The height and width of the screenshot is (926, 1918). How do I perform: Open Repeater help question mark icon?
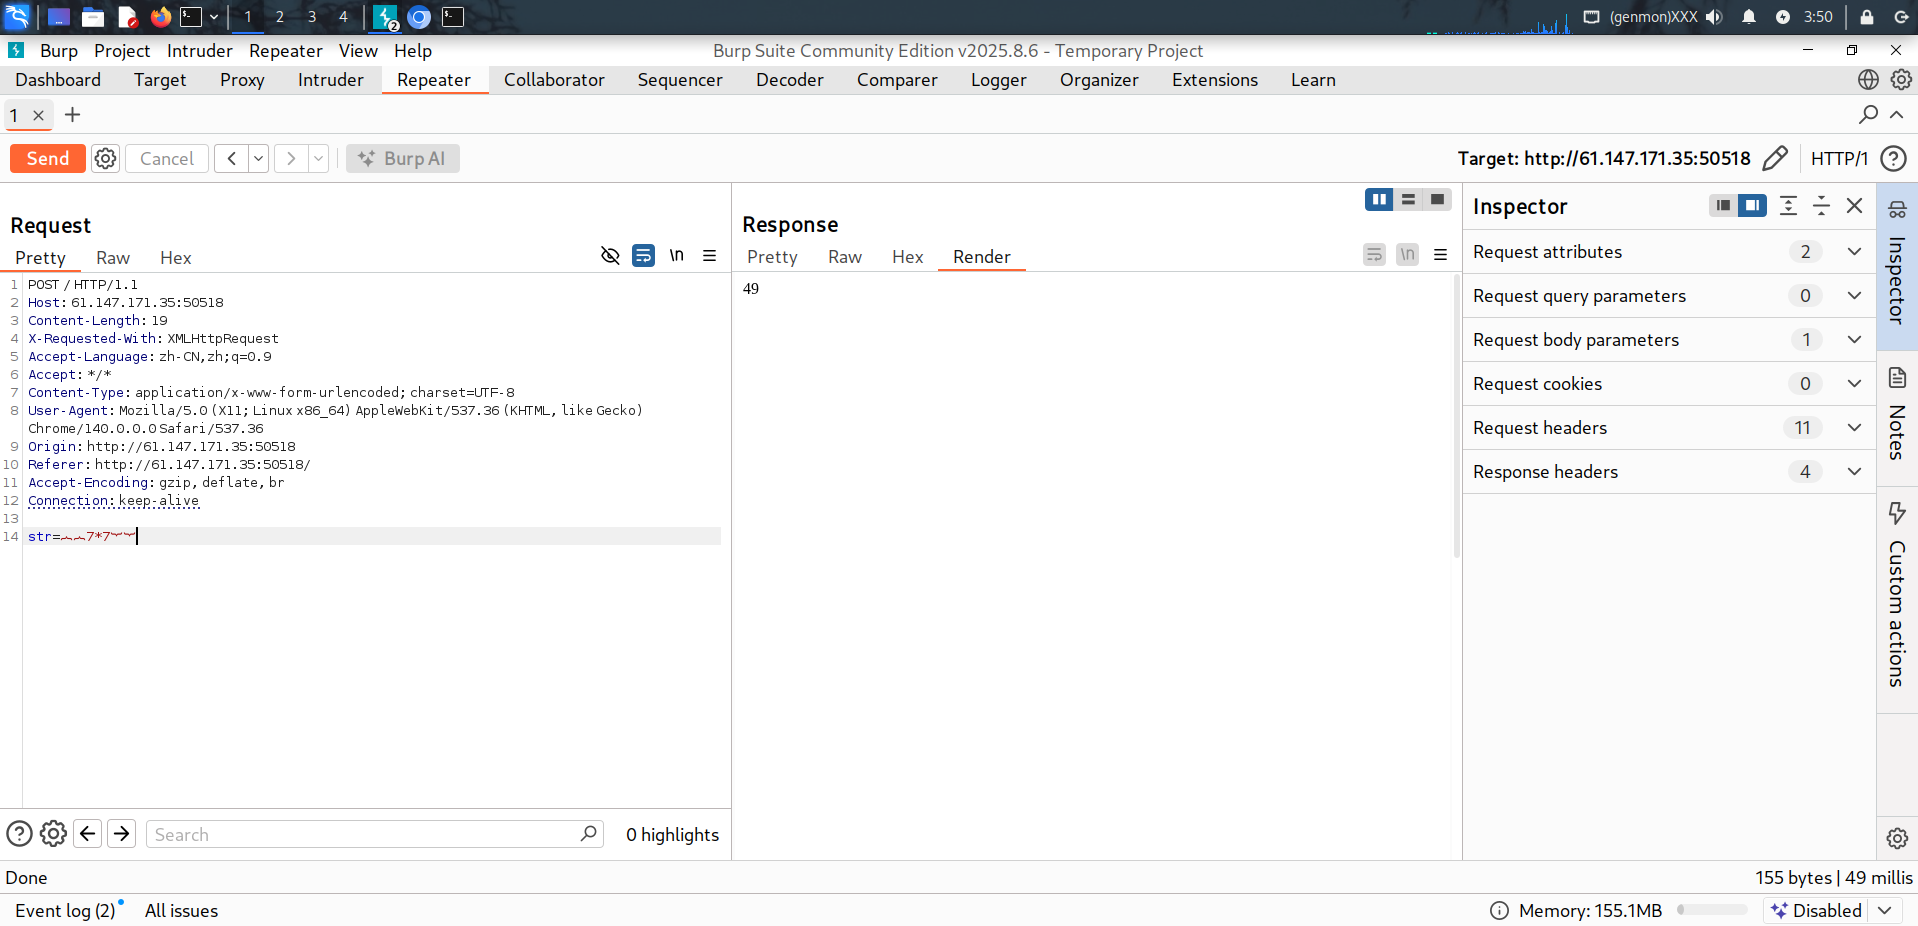click(1893, 158)
